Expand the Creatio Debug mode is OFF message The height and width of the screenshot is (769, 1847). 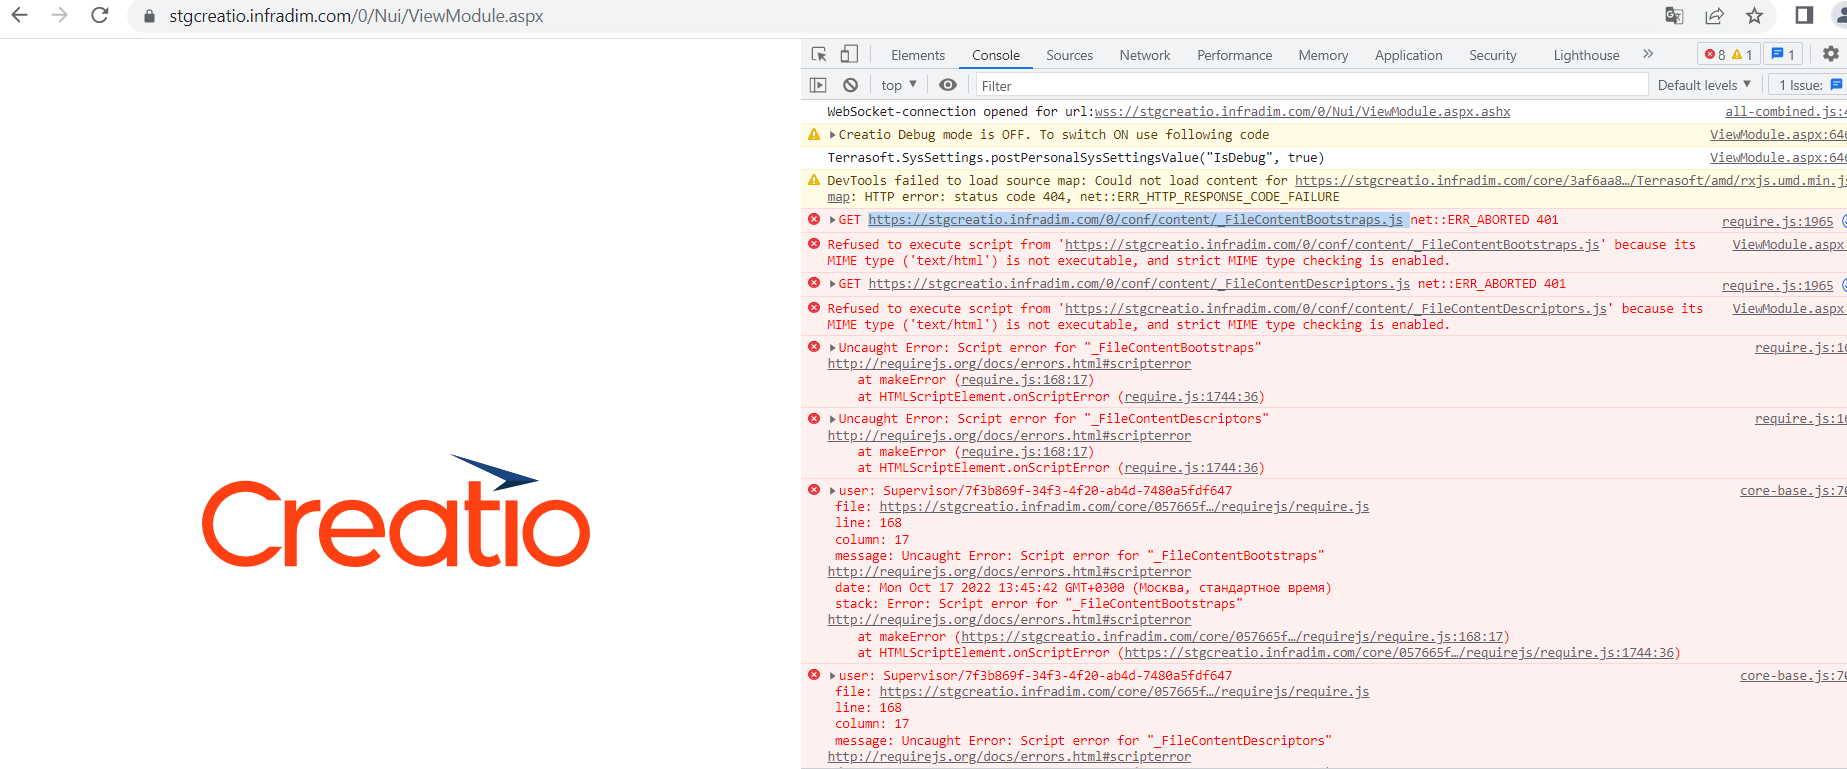832,135
